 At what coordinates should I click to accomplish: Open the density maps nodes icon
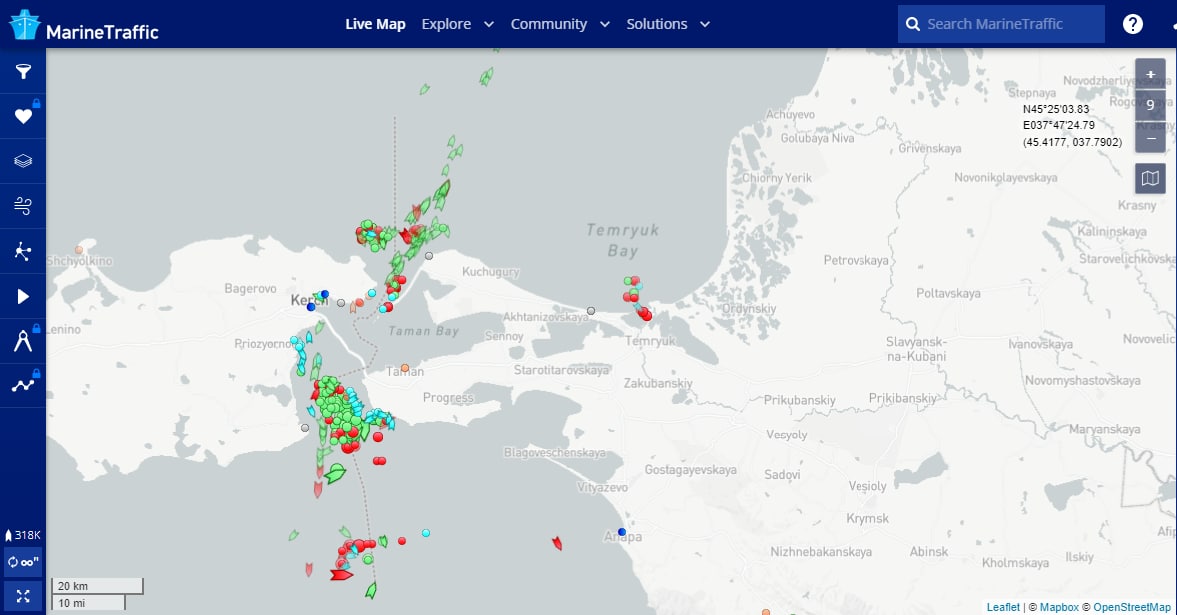coord(23,252)
